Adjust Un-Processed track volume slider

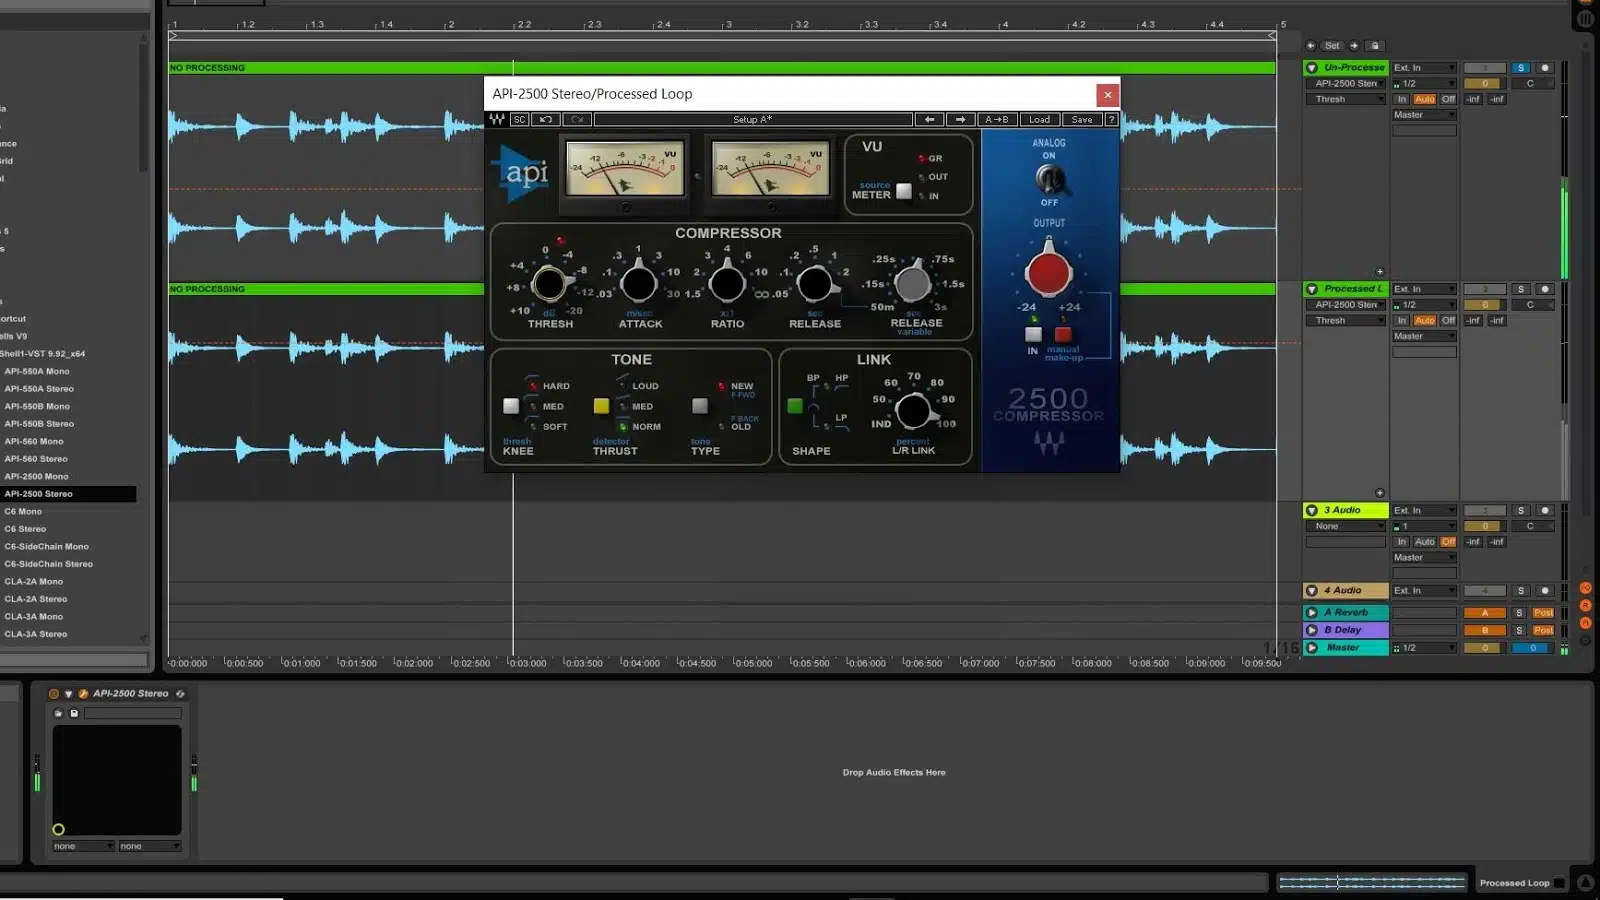[1485, 84]
